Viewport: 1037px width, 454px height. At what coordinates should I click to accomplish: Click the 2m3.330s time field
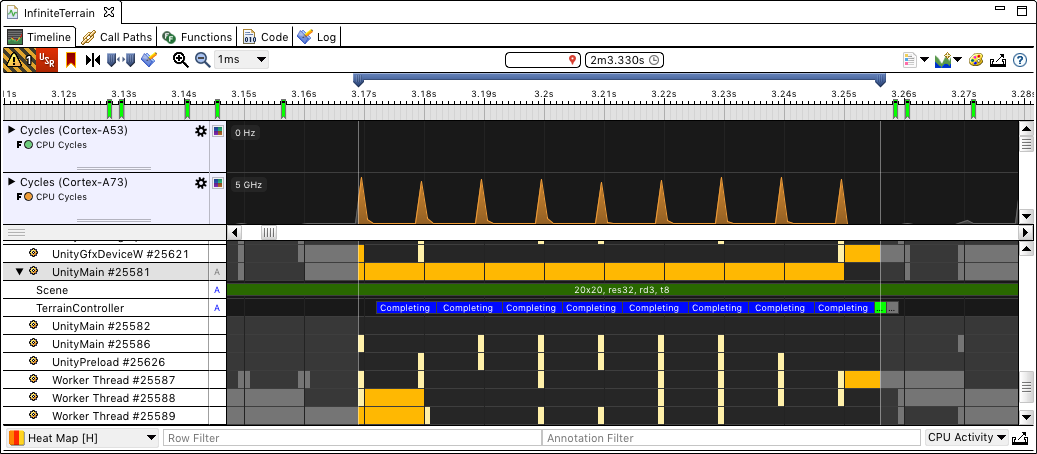pyautogui.click(x=624, y=60)
